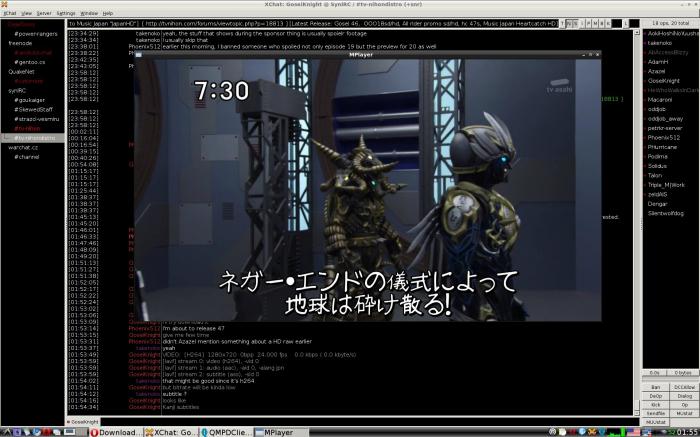Toggle the N (no outside messages) channel mode

pos(570,23)
